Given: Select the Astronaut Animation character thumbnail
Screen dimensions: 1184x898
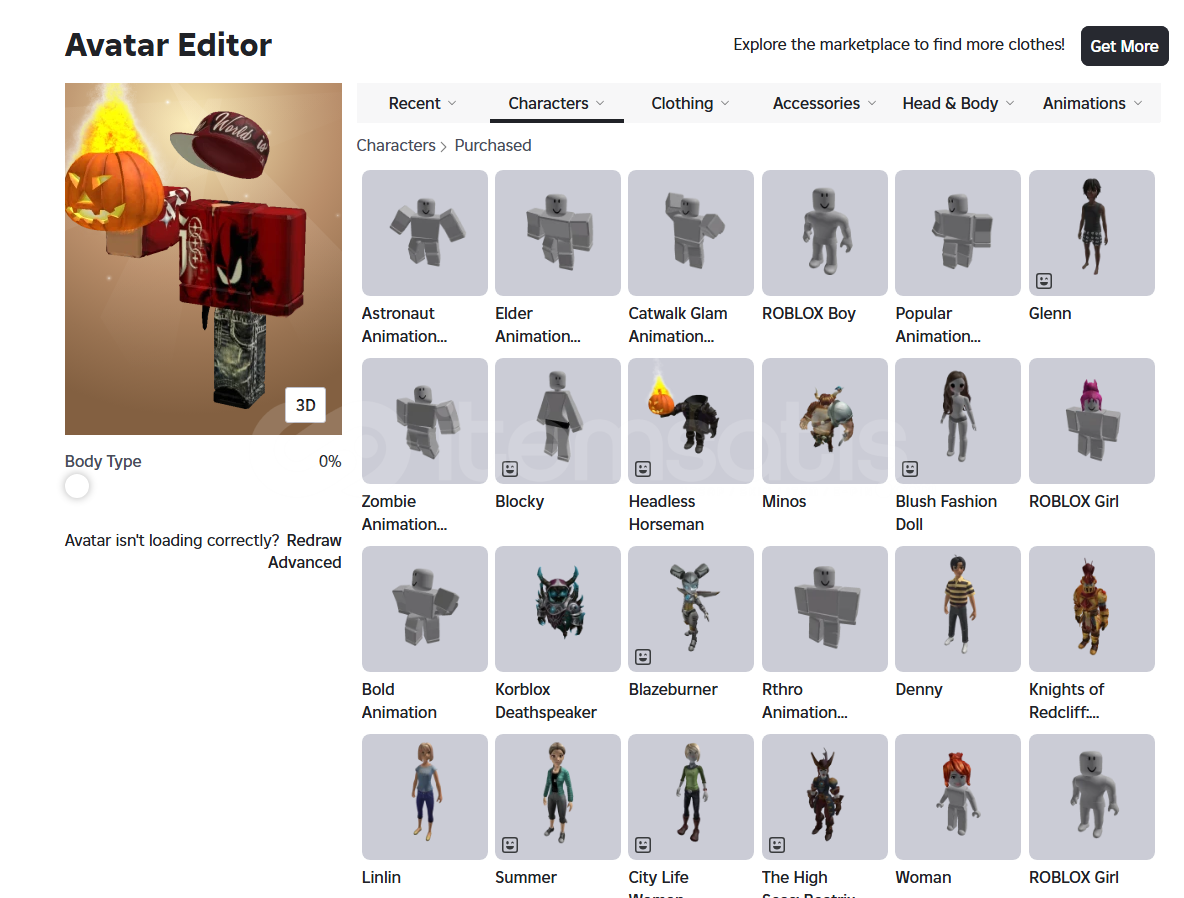Looking at the screenshot, I should coord(424,233).
